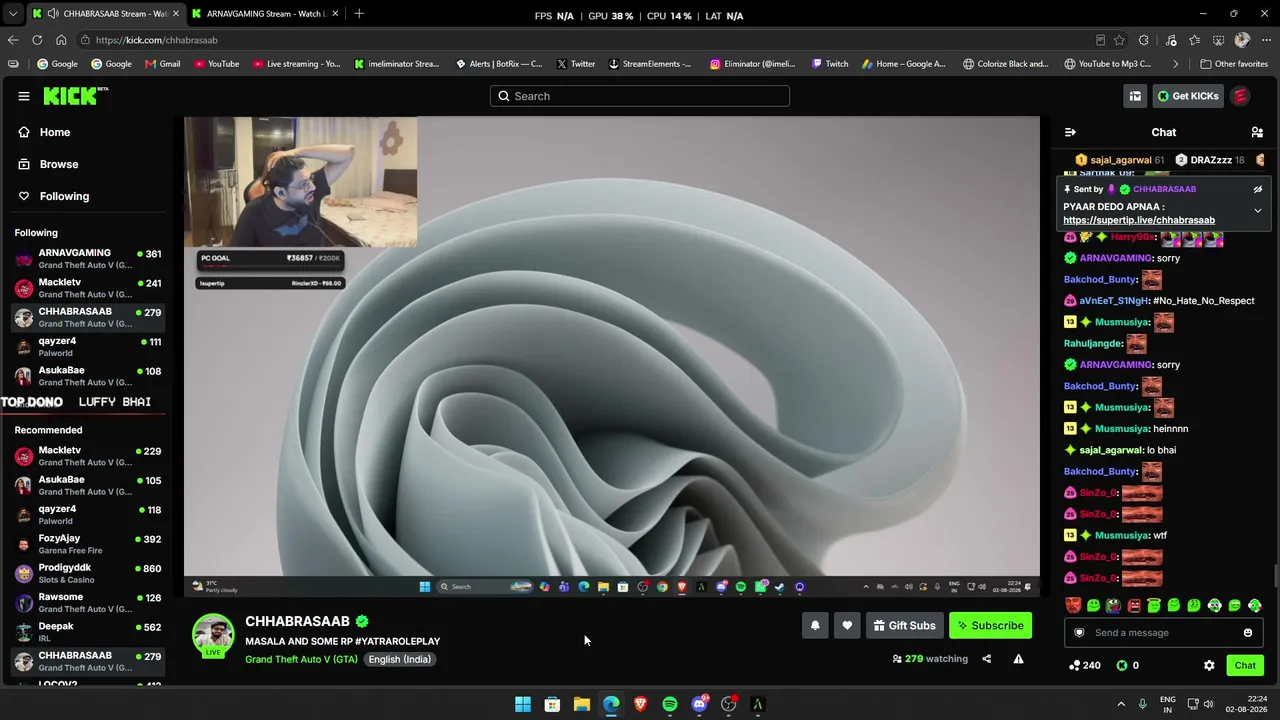The image size is (1280, 720).
Task: Open Spotify from the taskbar
Action: [670, 704]
